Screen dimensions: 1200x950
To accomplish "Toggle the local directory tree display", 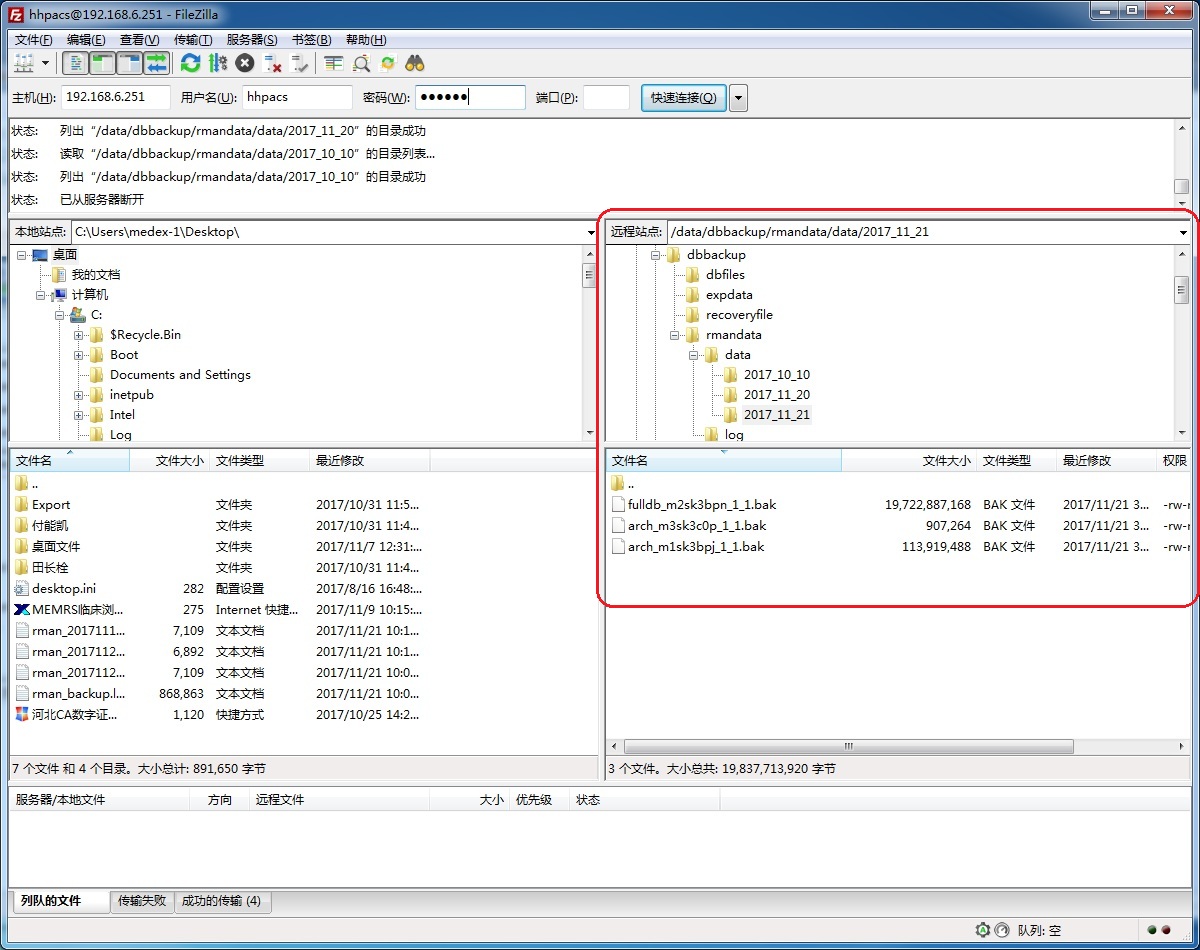I will tap(102, 63).
